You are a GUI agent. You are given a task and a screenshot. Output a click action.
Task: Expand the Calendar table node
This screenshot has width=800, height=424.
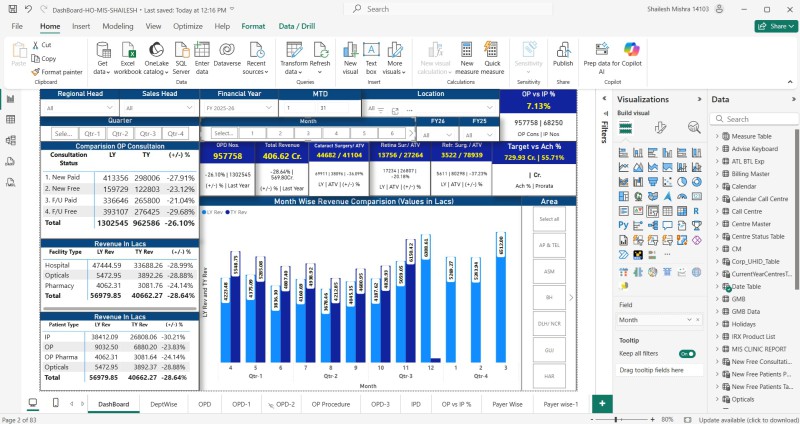pyautogui.click(x=716, y=186)
